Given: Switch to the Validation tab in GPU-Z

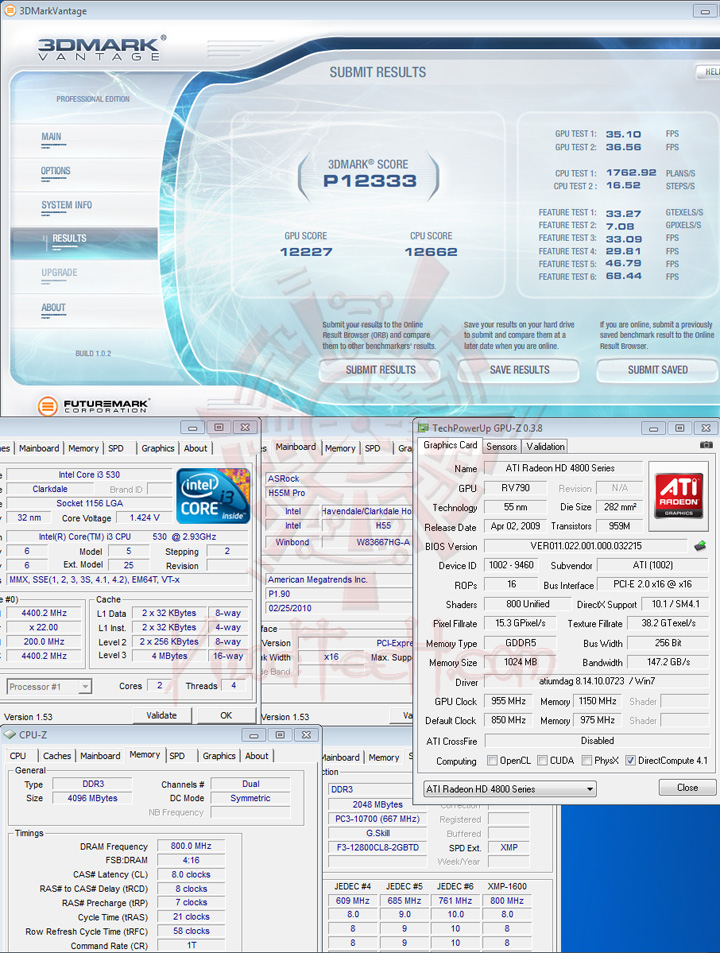Looking at the screenshot, I should coord(545,446).
